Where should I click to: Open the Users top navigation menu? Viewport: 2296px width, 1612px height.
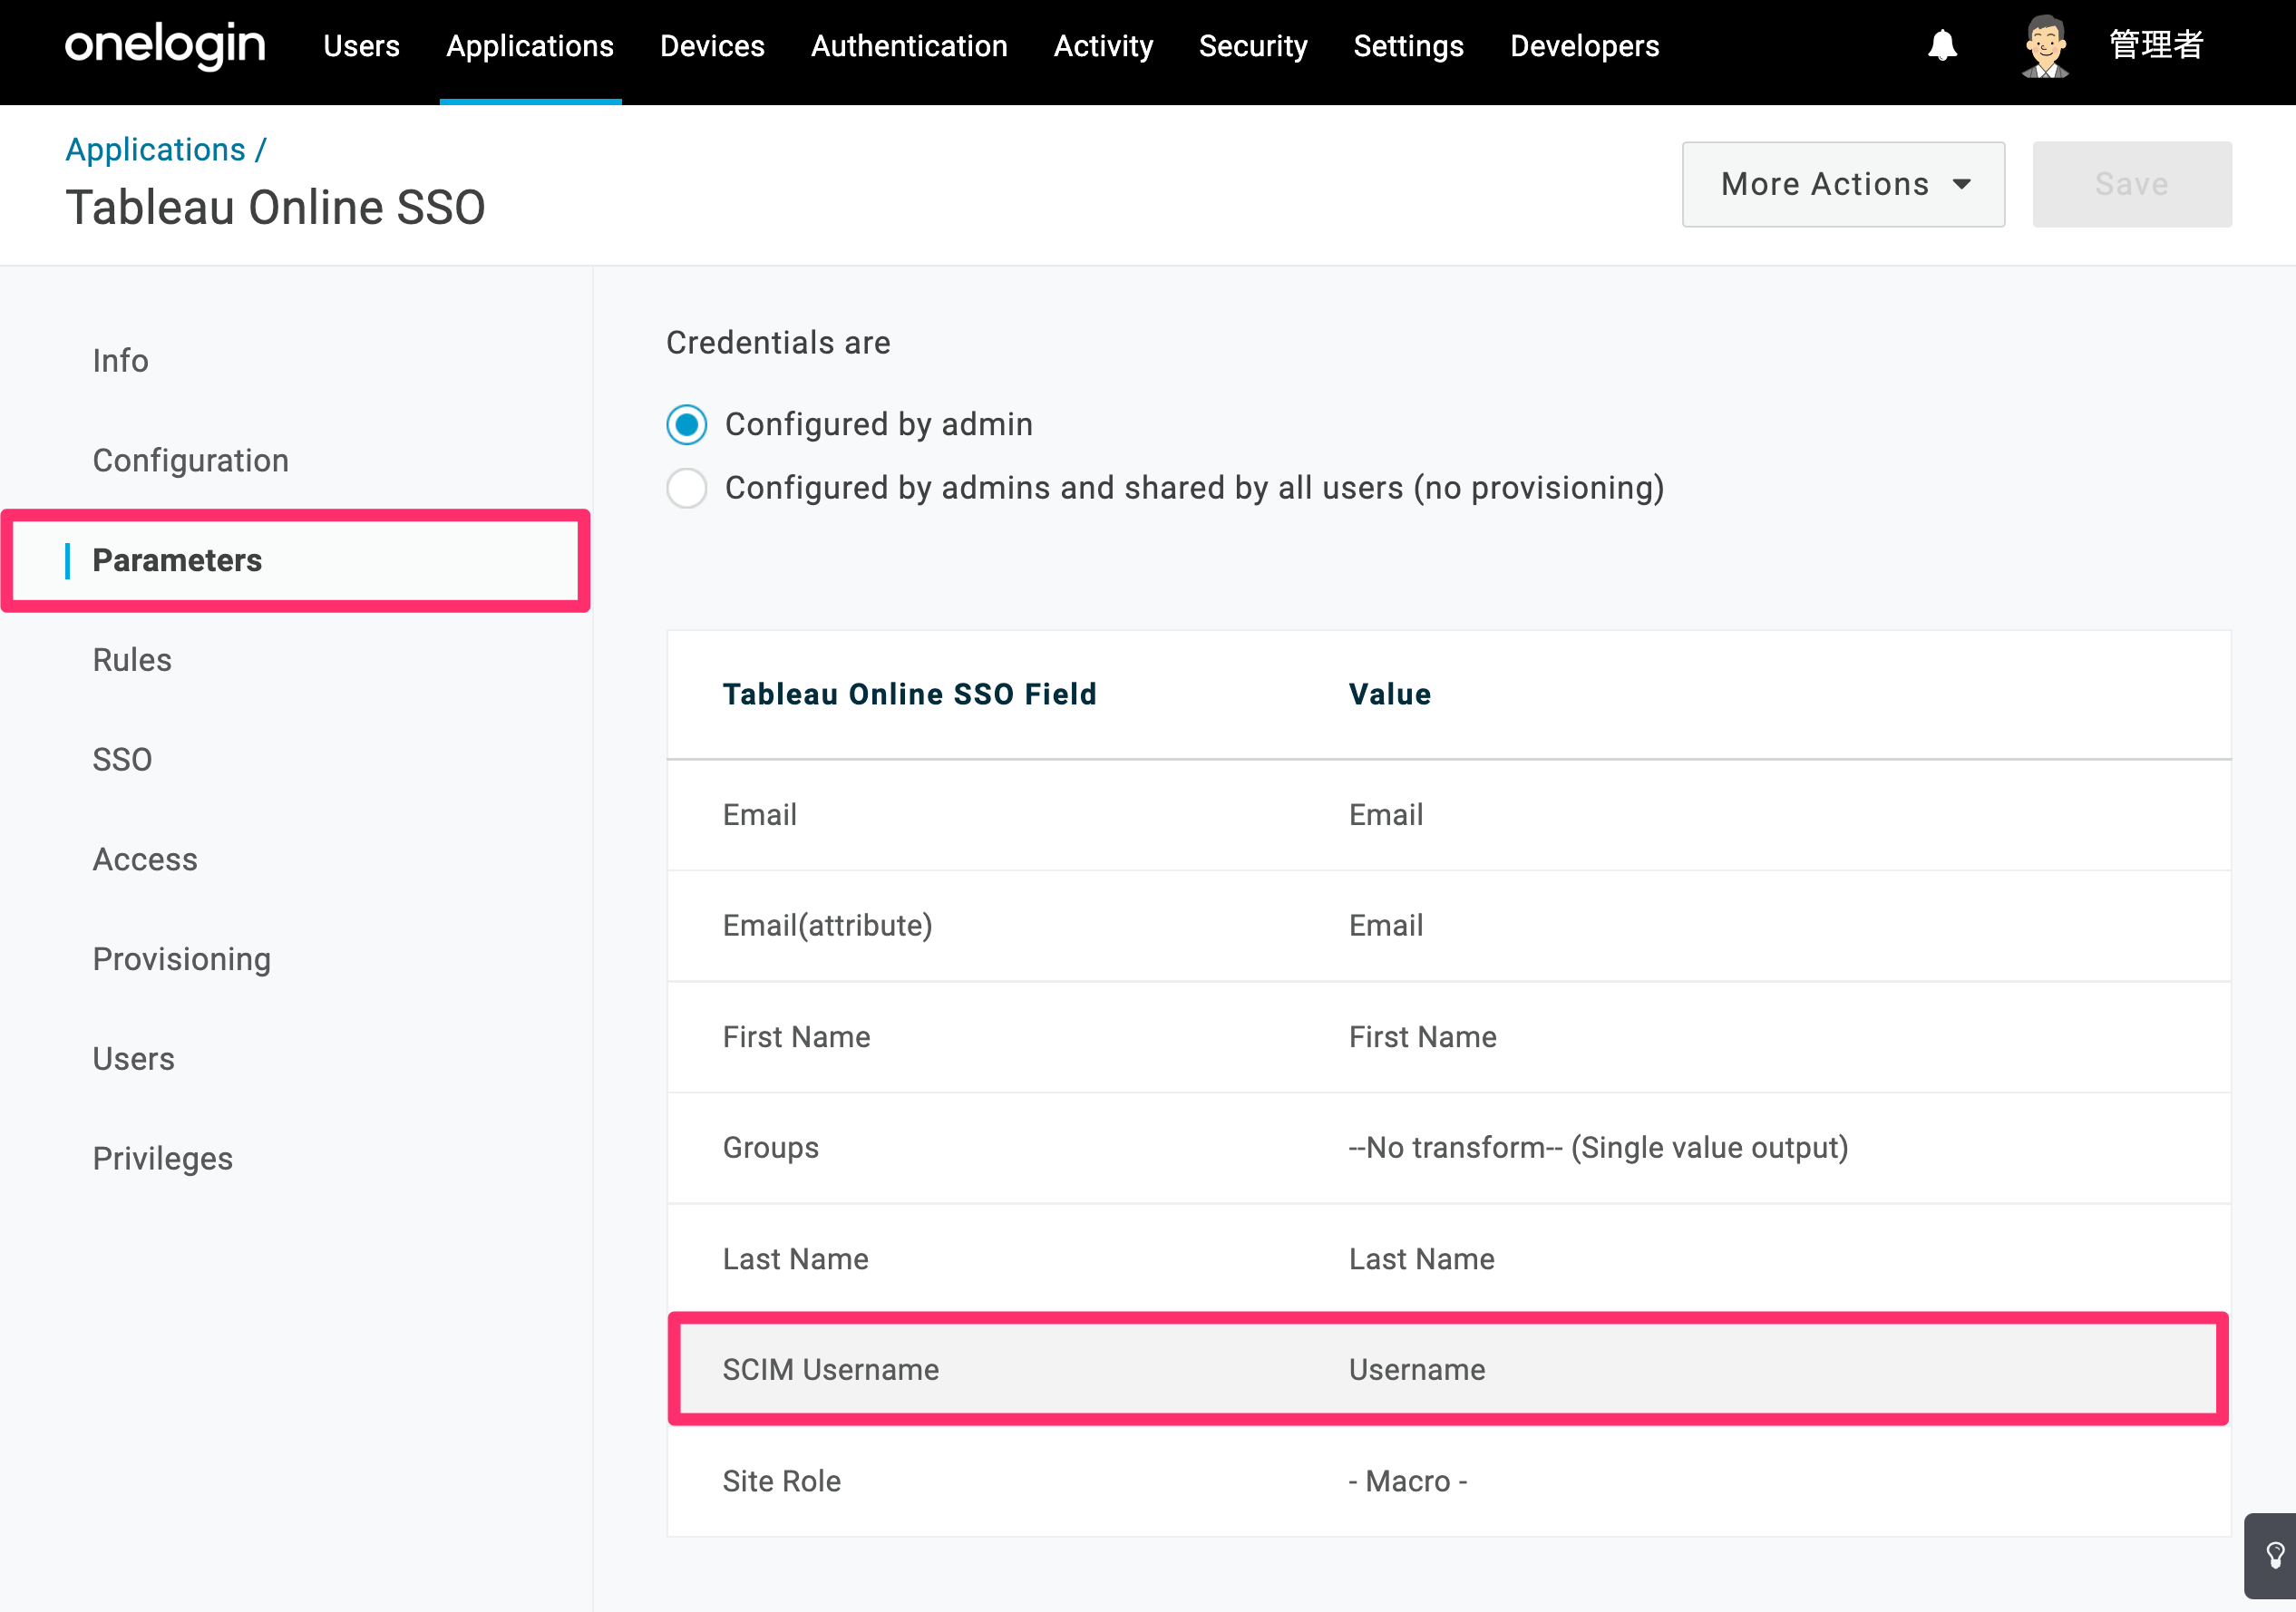tap(361, 46)
